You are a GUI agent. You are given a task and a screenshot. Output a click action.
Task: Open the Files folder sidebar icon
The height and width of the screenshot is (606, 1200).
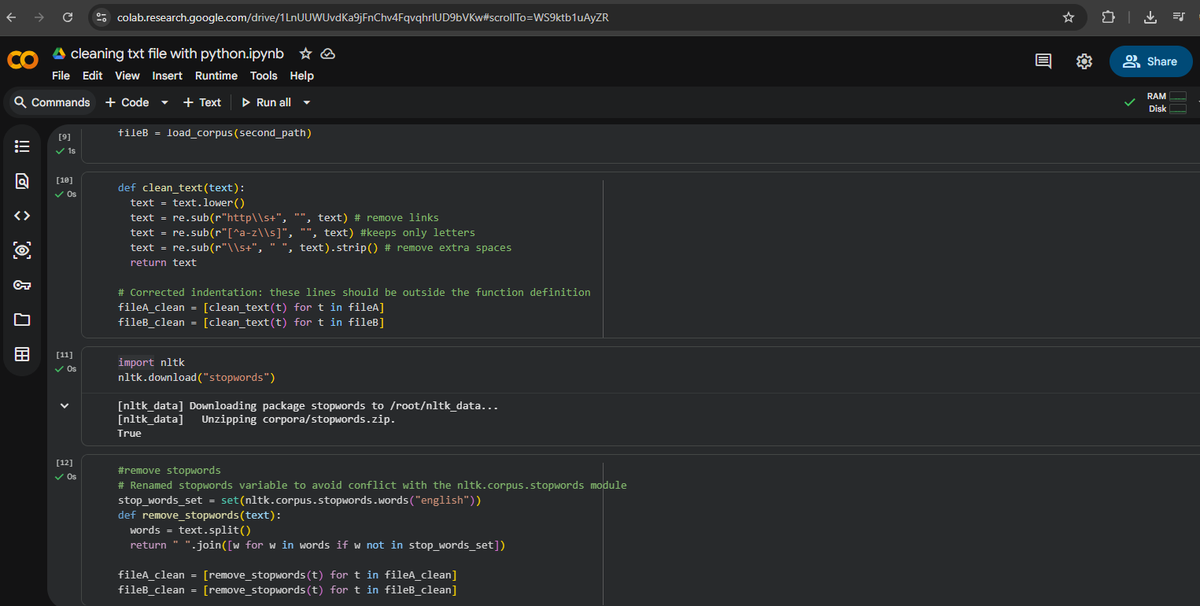point(22,320)
